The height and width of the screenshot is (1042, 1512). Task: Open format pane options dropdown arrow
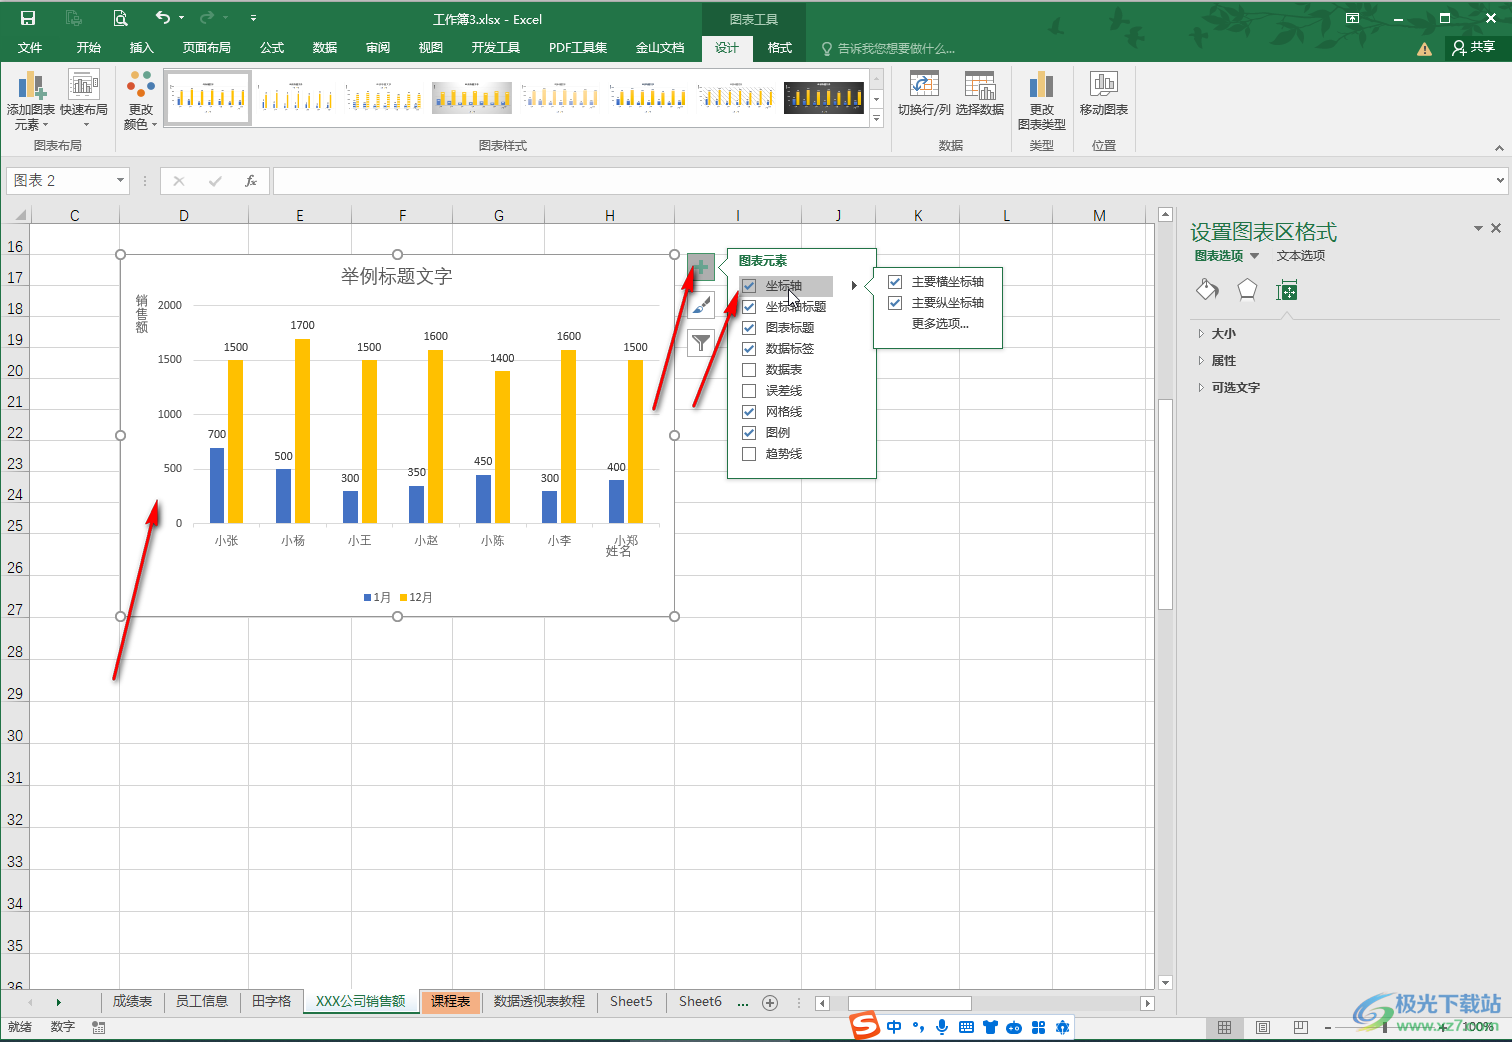[x=1478, y=229]
